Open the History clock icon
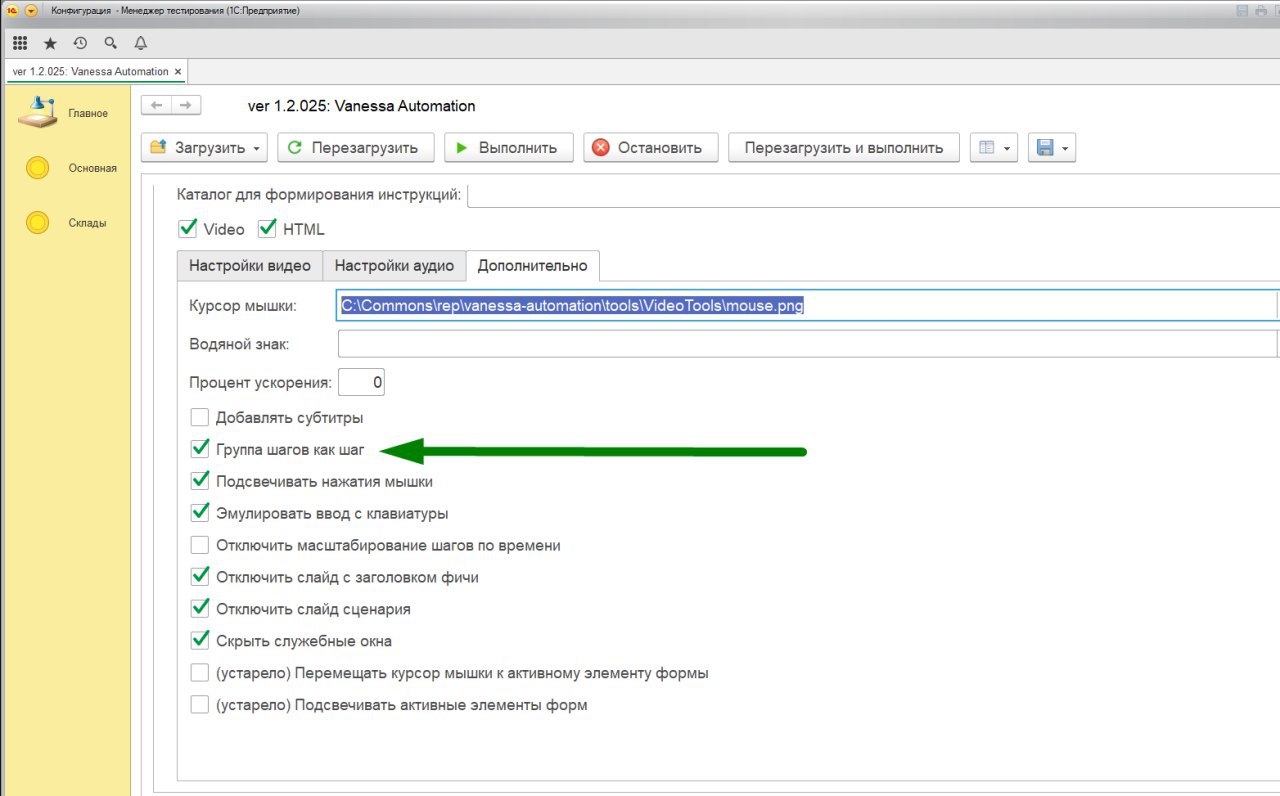The width and height of the screenshot is (1280, 796). coord(80,43)
